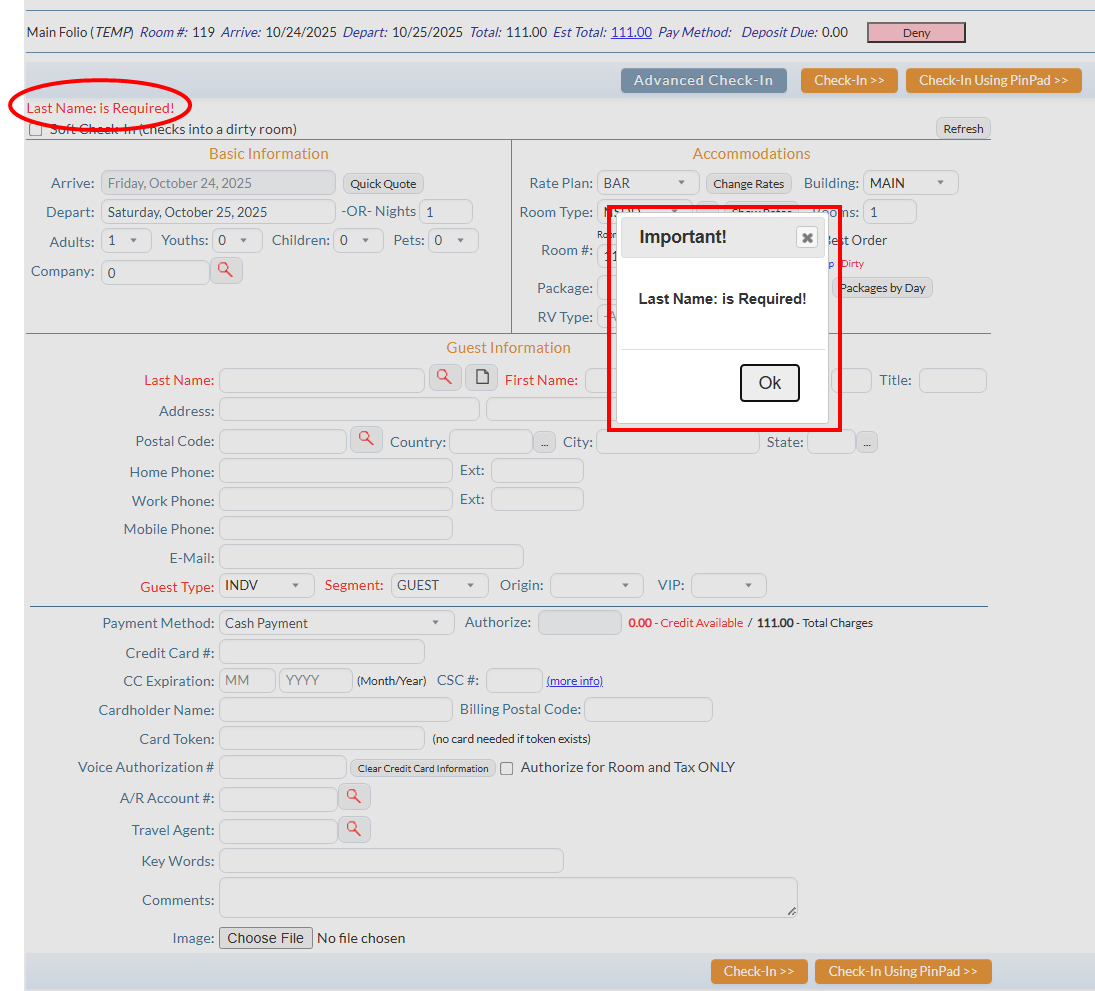Screen dimensions: 1095x991
Task: Open the Rate Plan dropdown showing BAR
Action: tap(648, 183)
